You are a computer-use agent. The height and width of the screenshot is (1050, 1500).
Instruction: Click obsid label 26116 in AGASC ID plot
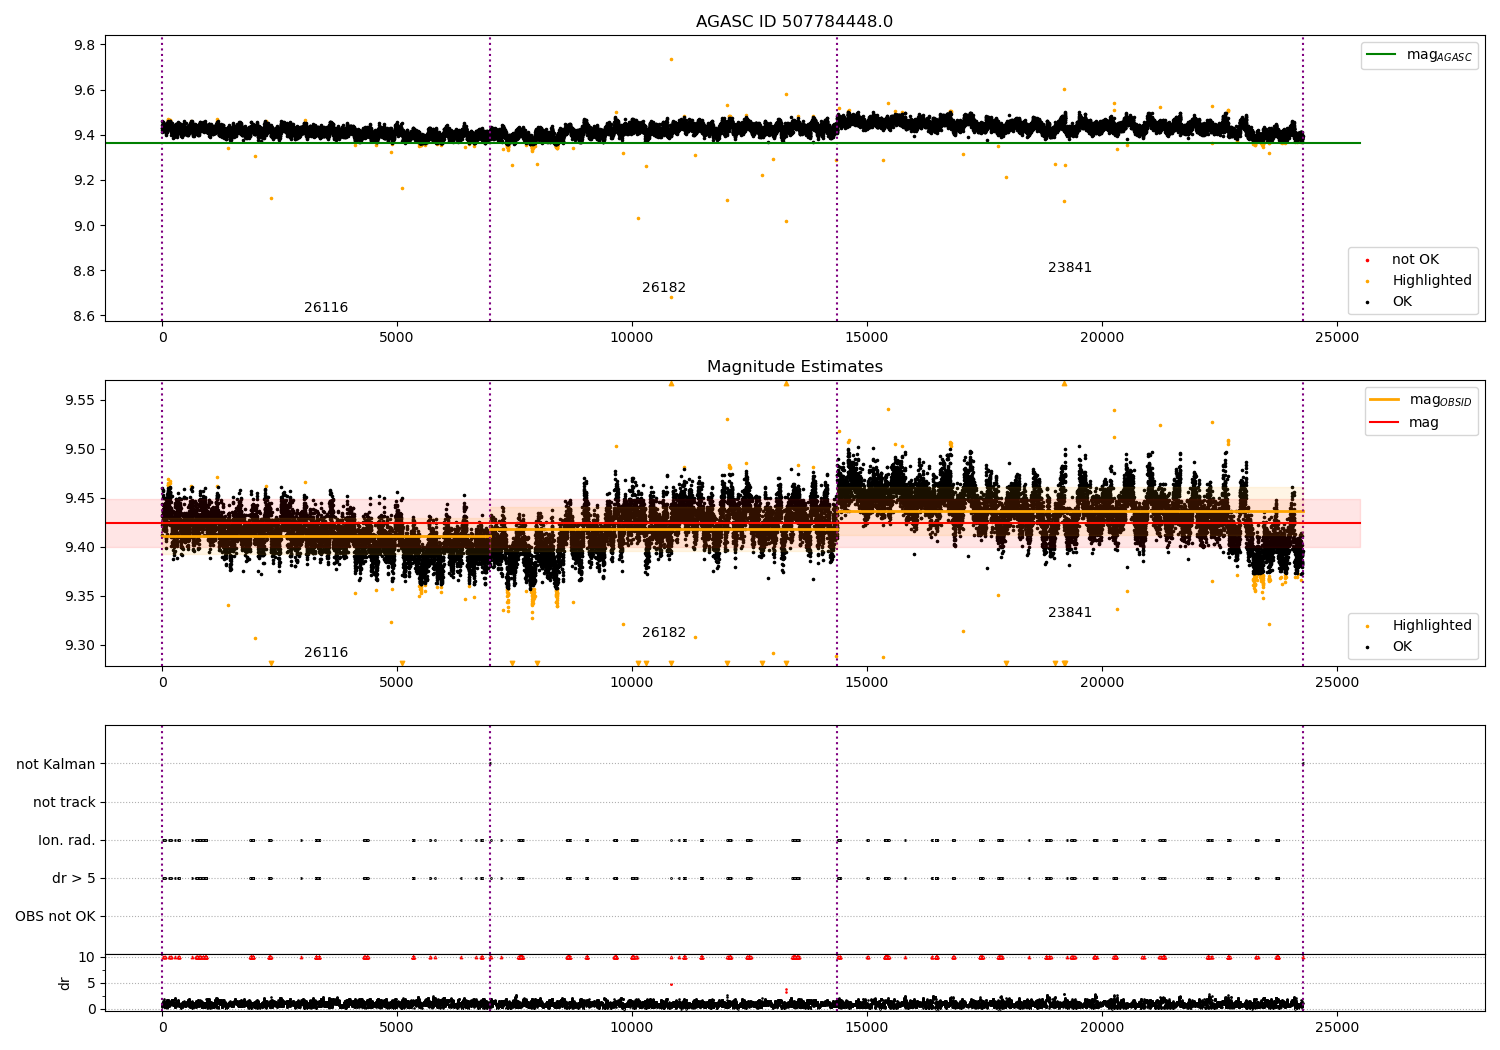tap(326, 308)
